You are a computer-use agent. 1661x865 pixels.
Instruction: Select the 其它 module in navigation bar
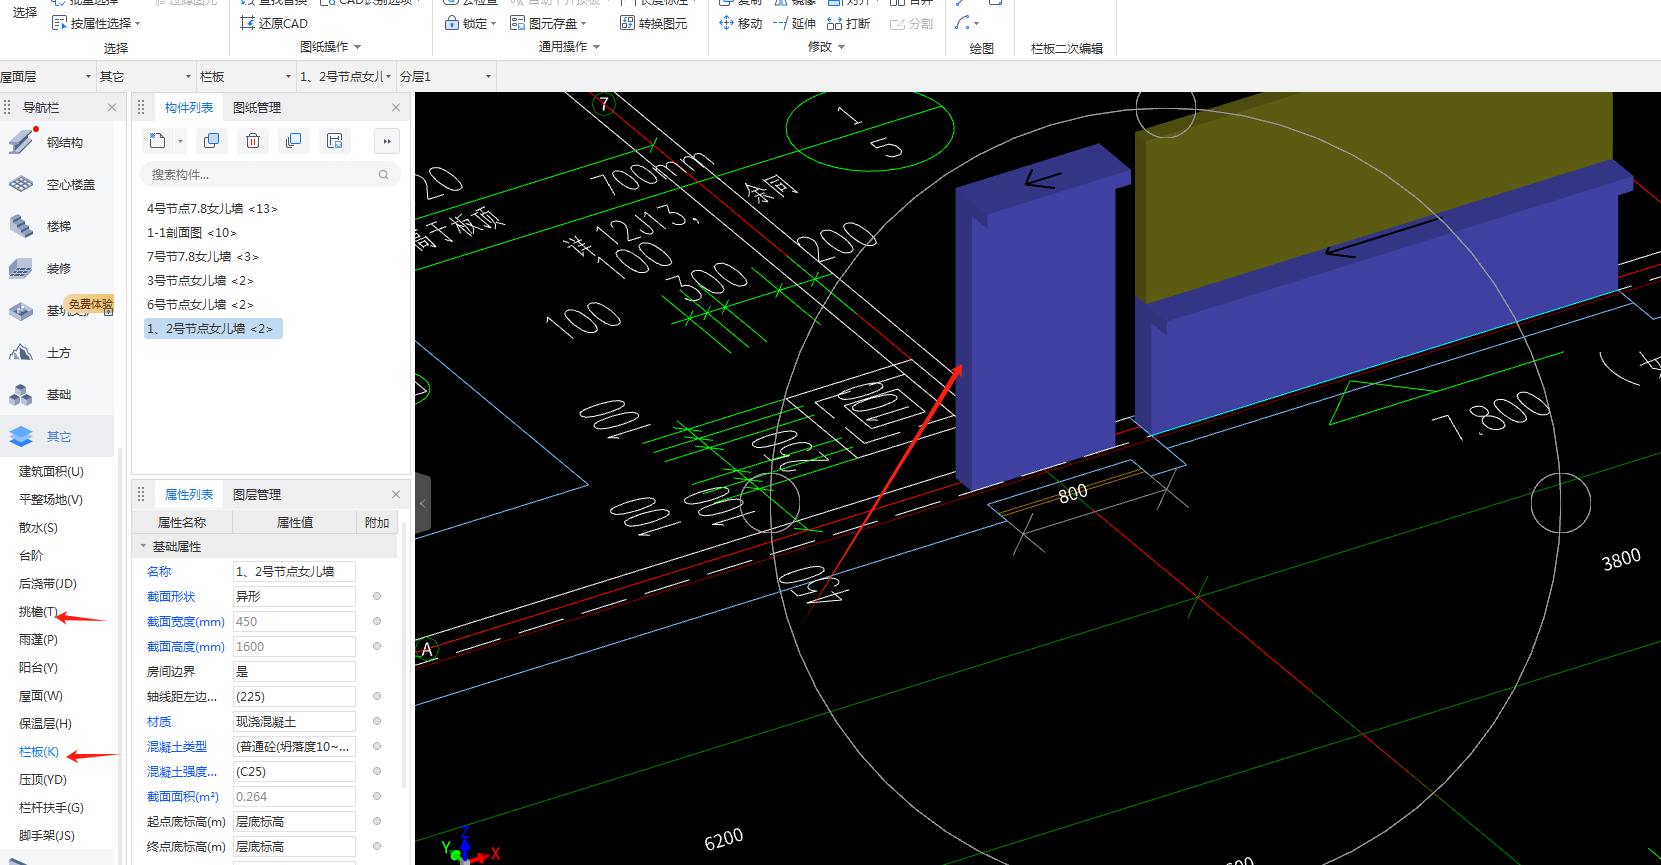58,437
